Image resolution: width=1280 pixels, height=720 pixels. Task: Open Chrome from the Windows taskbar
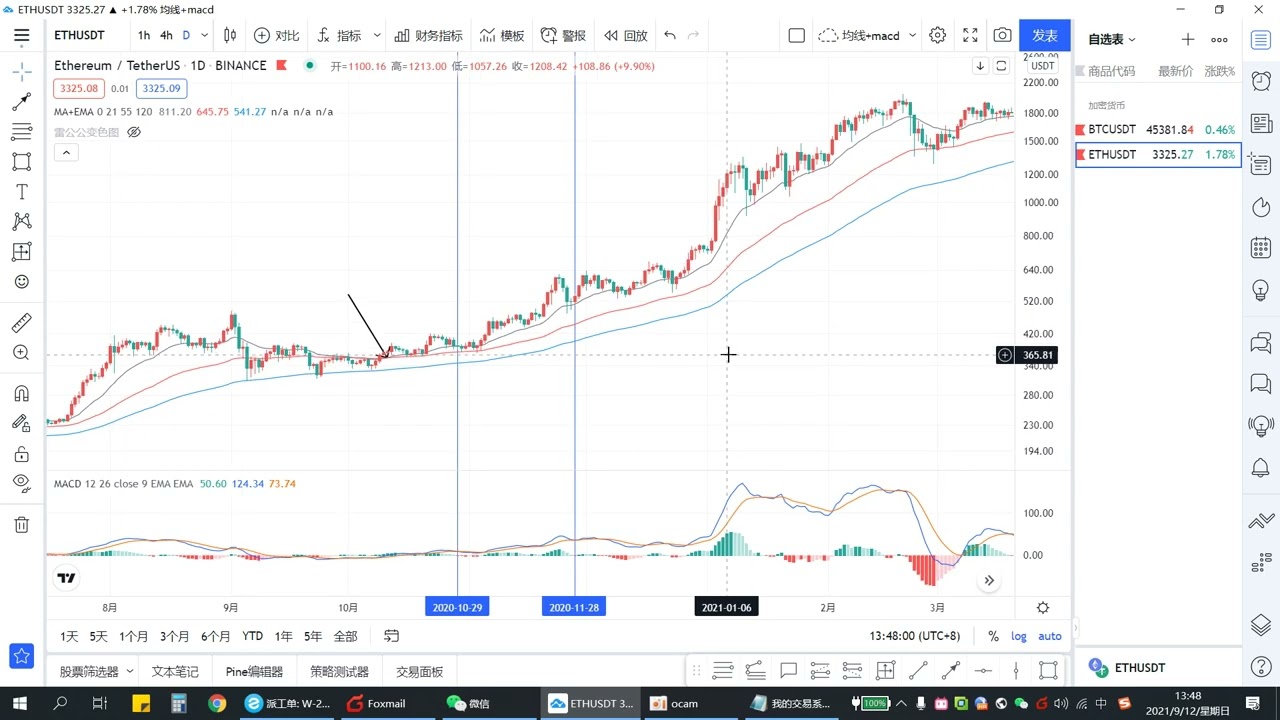[217, 703]
